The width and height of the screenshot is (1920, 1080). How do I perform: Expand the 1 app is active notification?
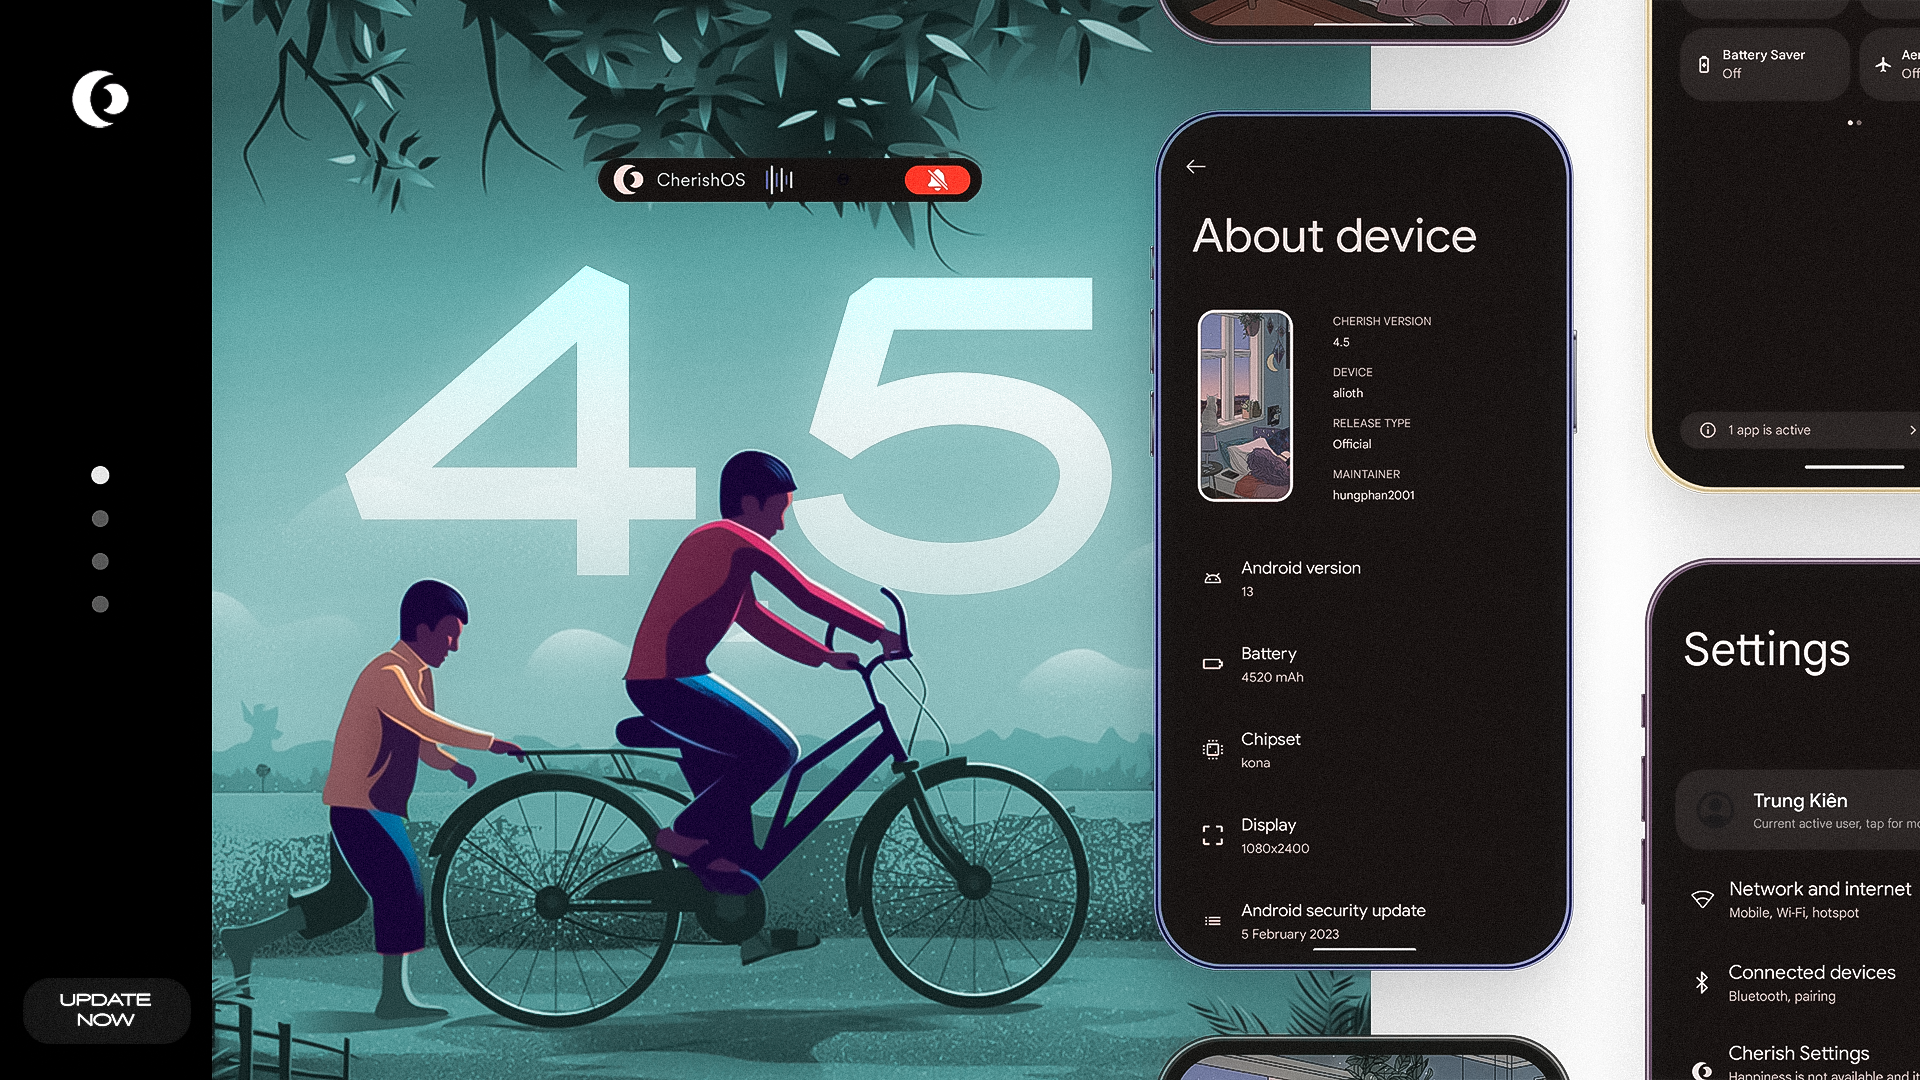click(1911, 430)
